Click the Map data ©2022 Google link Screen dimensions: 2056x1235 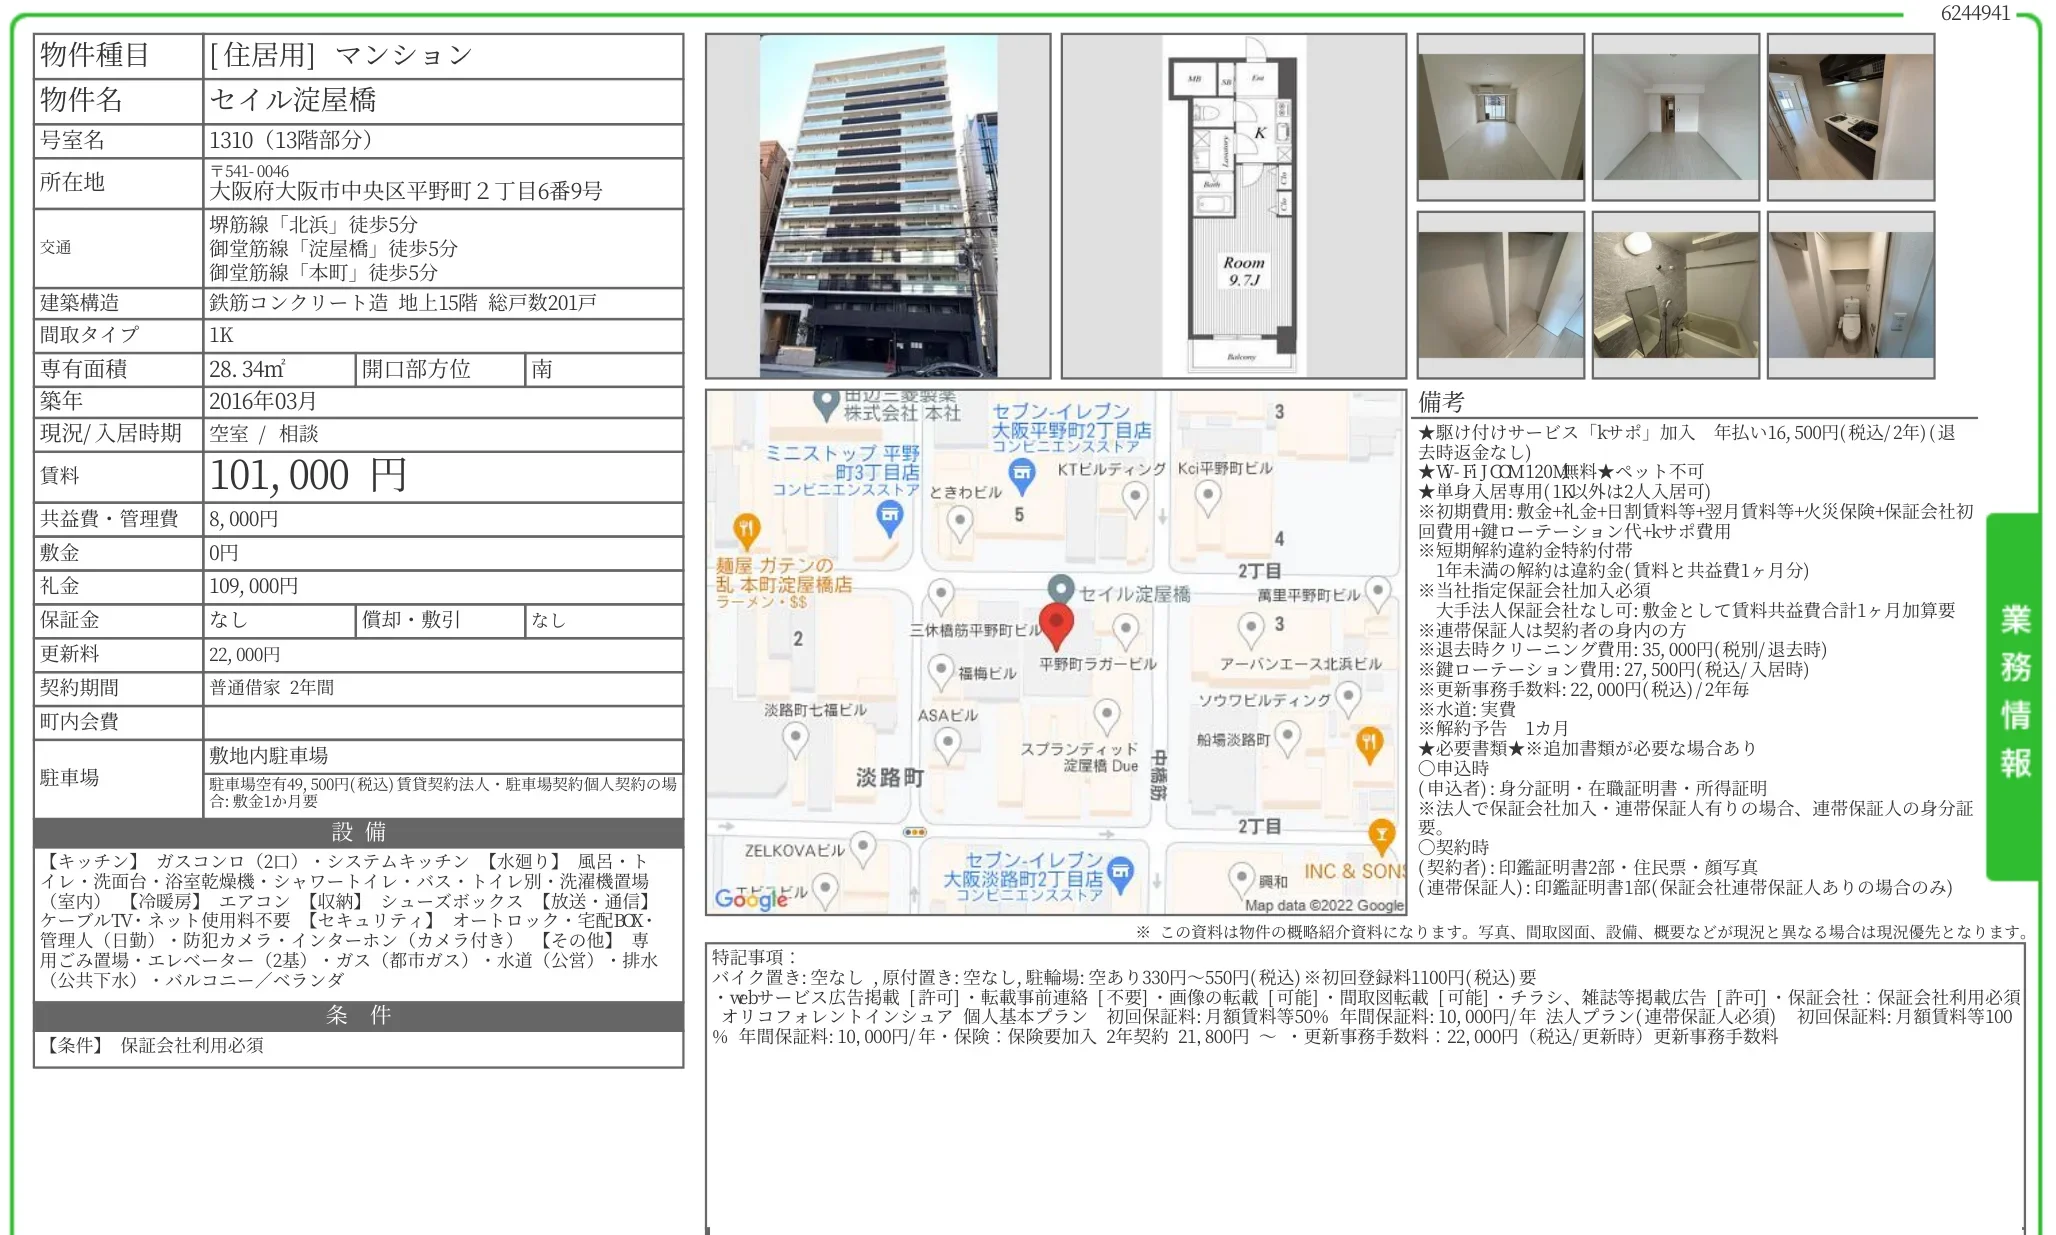pyautogui.click(x=1324, y=905)
